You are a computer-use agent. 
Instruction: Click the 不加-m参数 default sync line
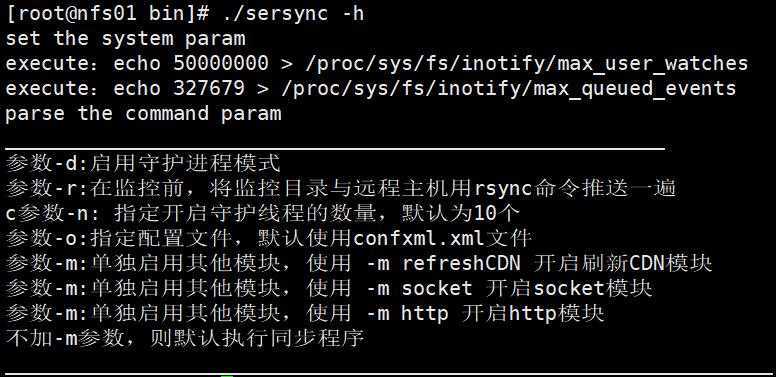pyautogui.click(x=185, y=339)
